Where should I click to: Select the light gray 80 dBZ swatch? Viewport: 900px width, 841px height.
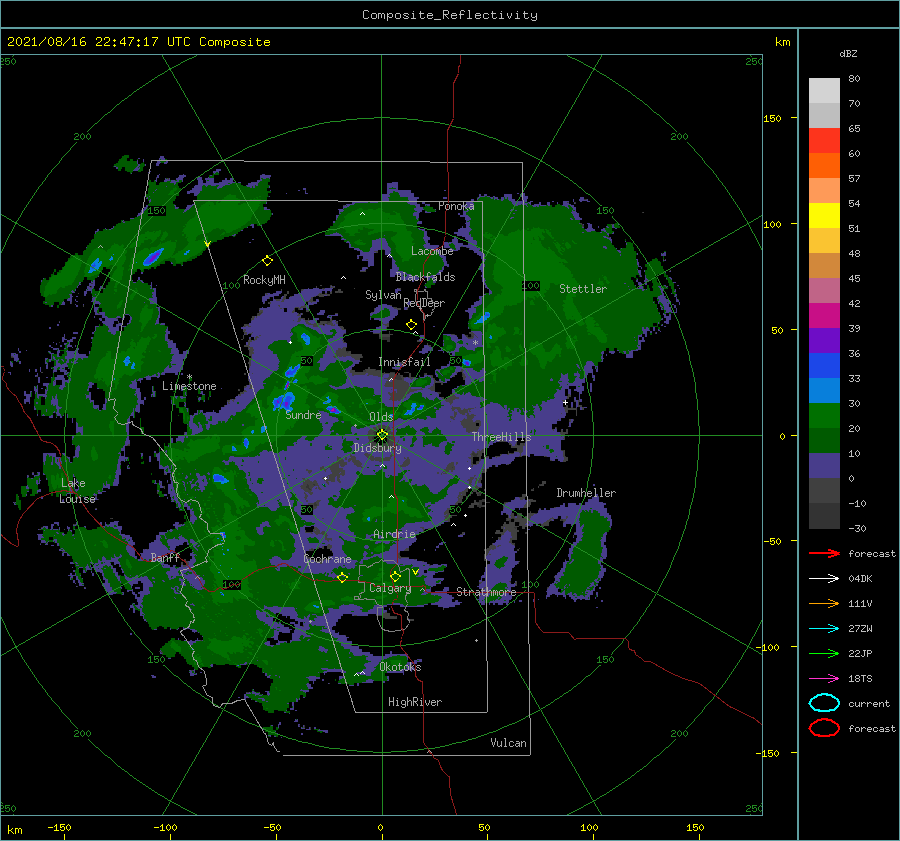pos(824,90)
